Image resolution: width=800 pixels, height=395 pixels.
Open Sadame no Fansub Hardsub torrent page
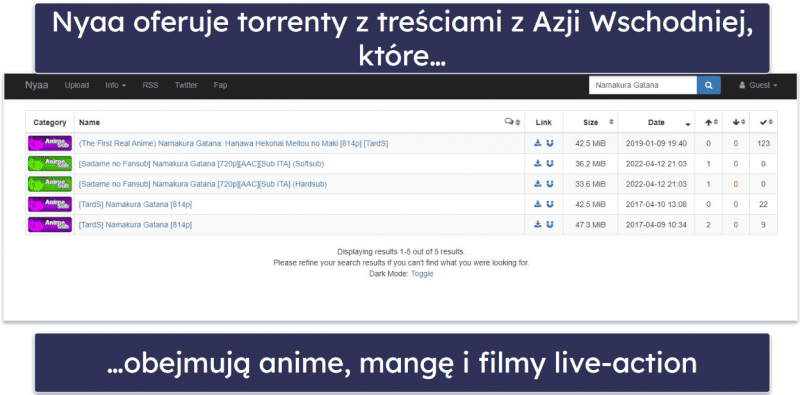coord(203,184)
